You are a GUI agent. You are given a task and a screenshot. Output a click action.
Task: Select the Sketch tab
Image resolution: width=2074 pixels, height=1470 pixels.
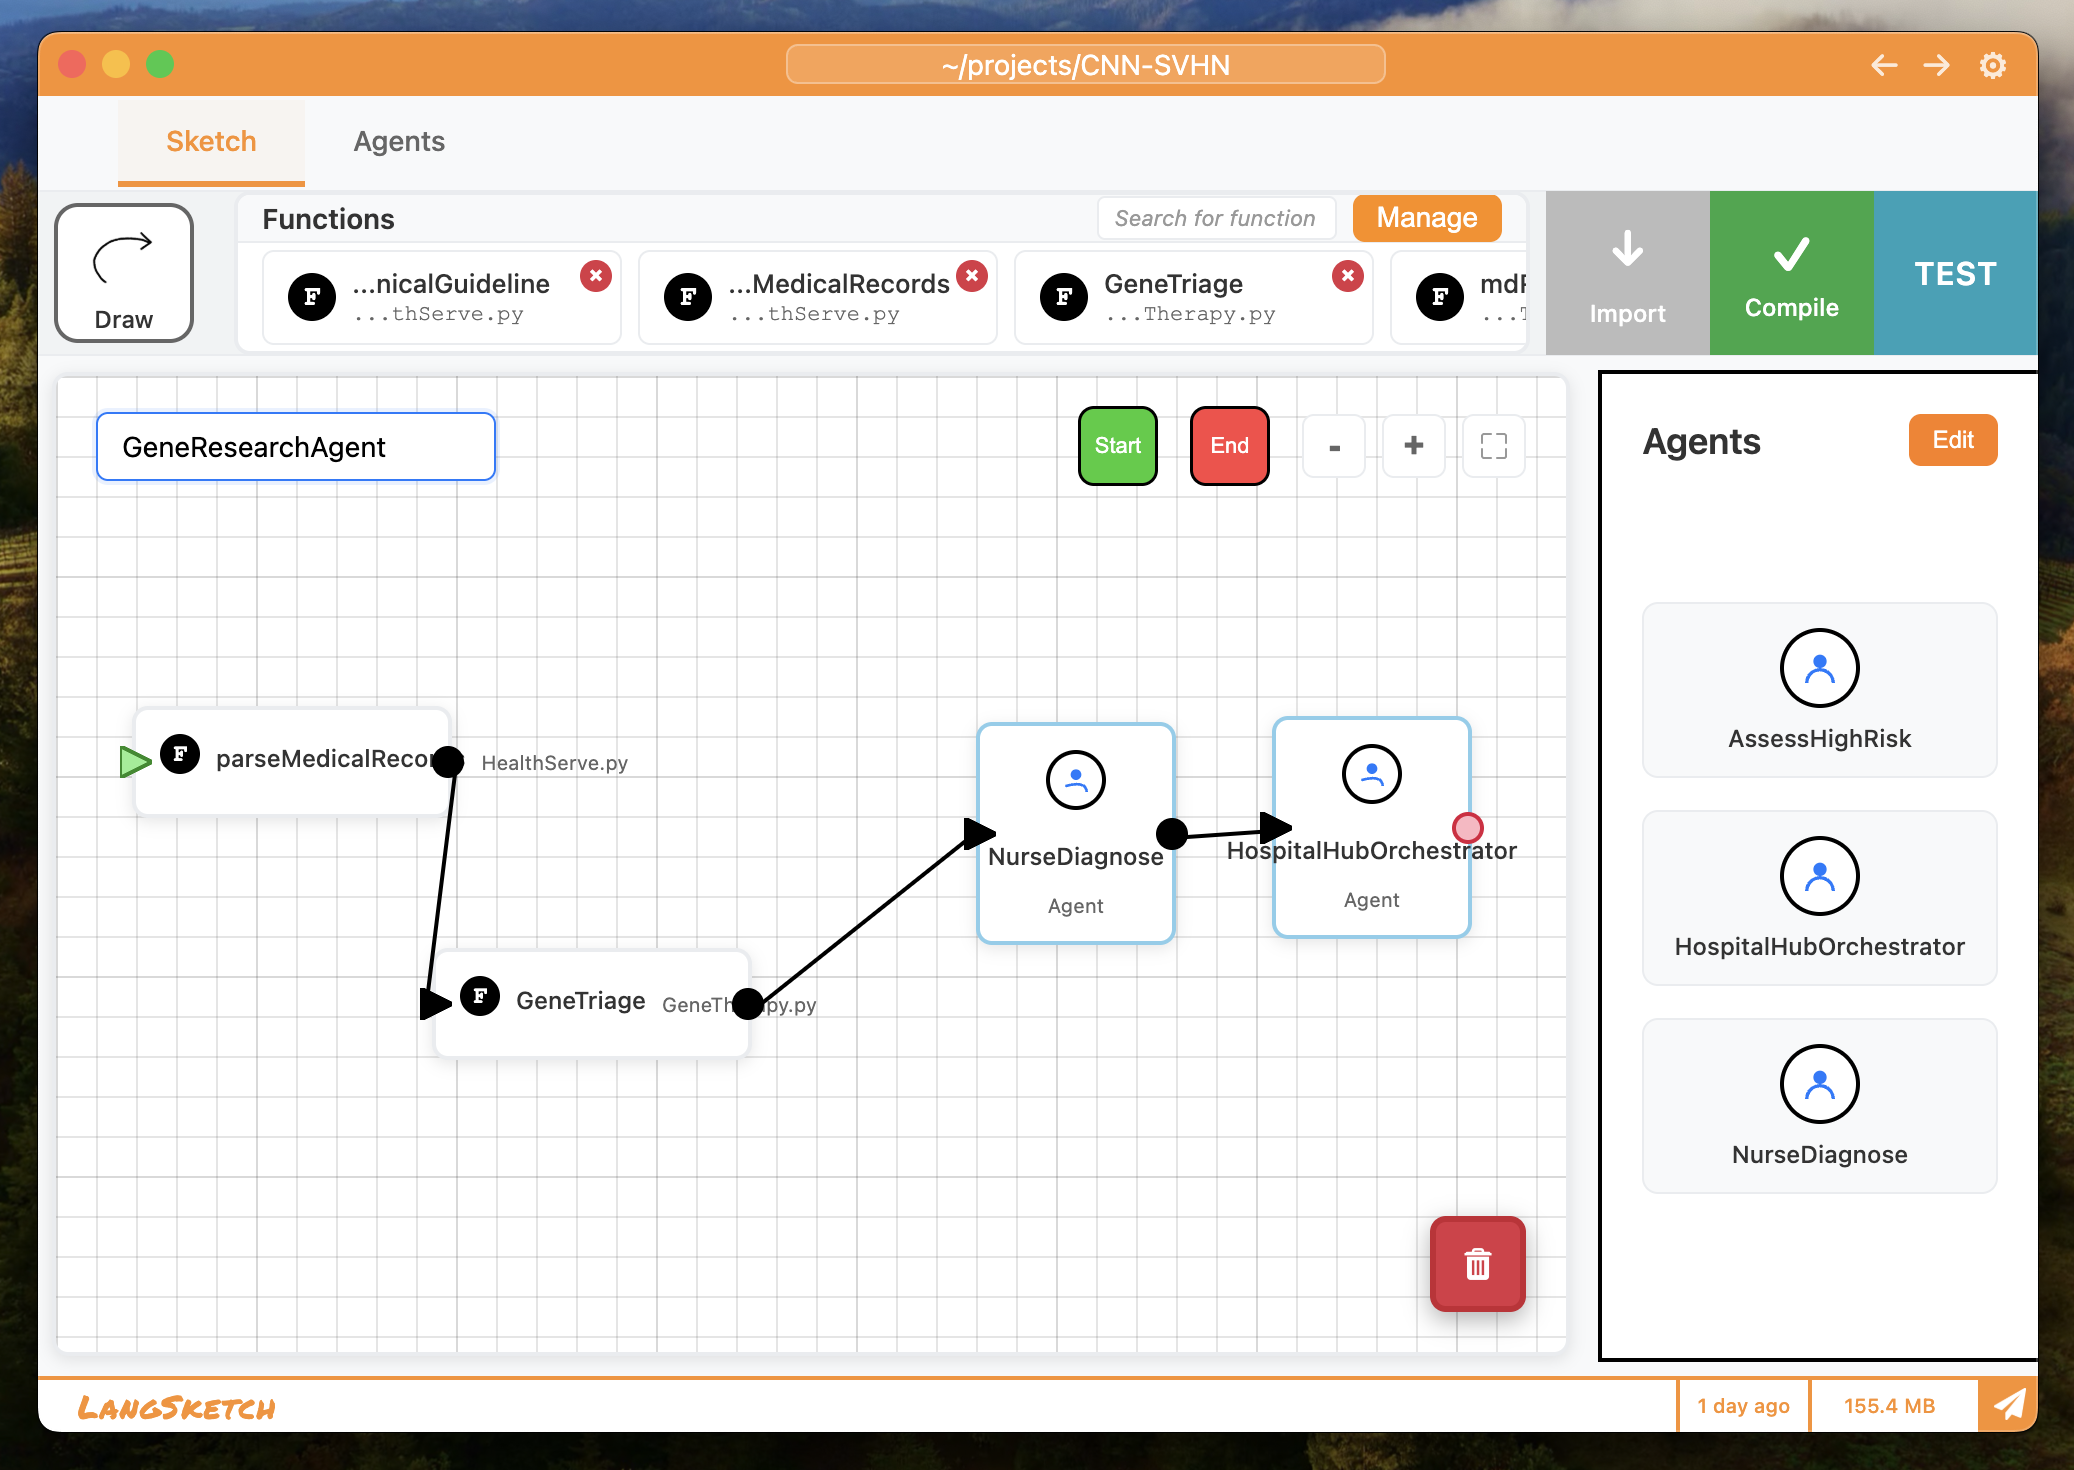pos(211,142)
